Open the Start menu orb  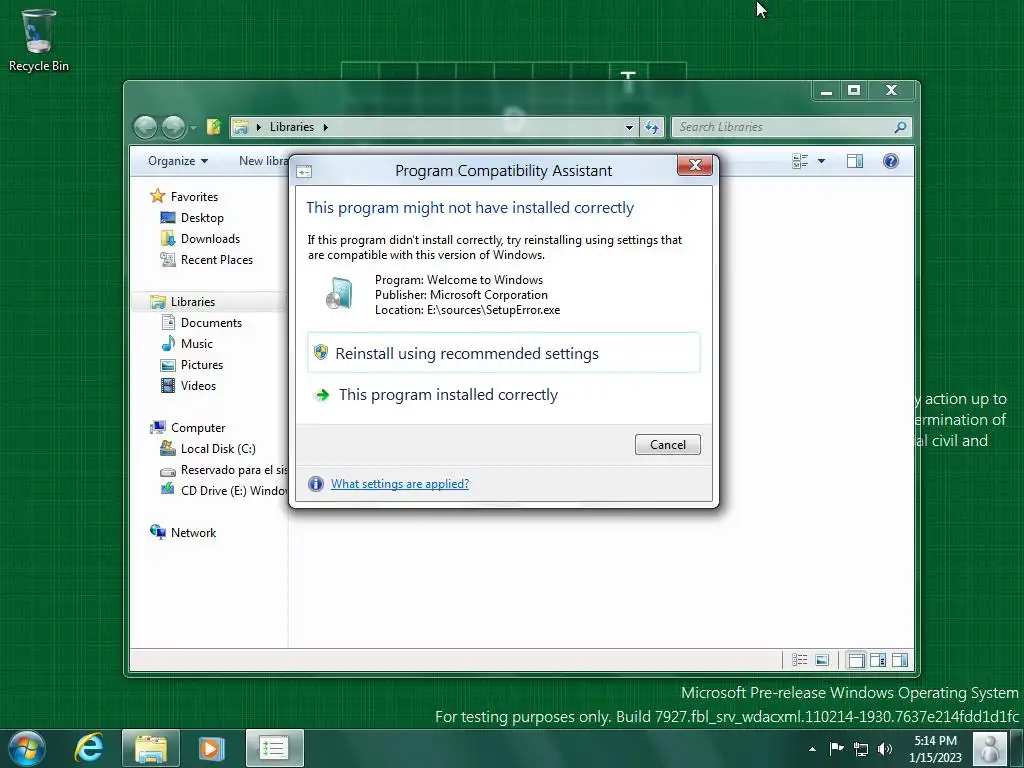26,748
